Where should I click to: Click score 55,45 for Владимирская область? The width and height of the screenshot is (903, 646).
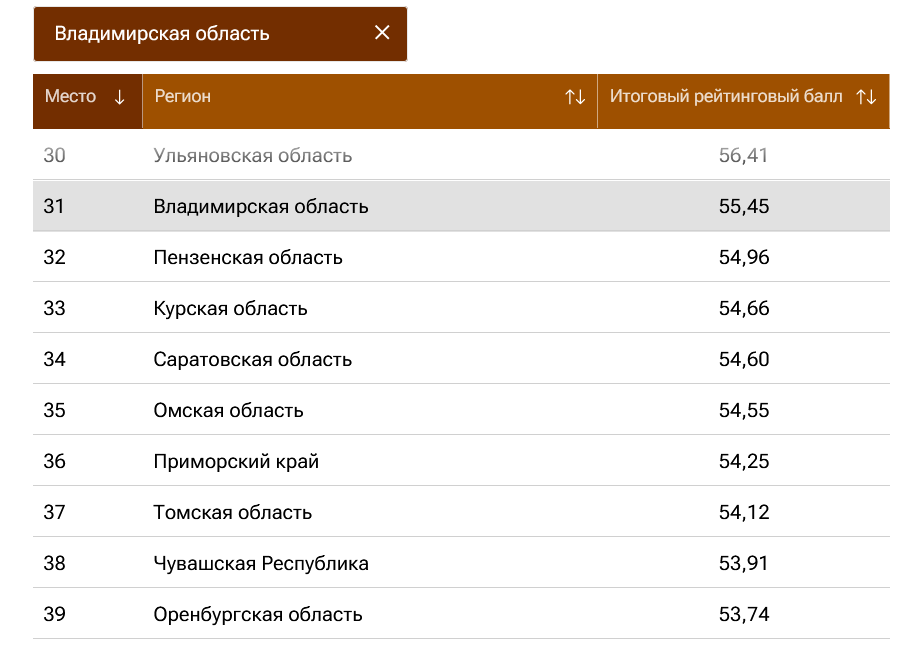pyautogui.click(x=743, y=206)
